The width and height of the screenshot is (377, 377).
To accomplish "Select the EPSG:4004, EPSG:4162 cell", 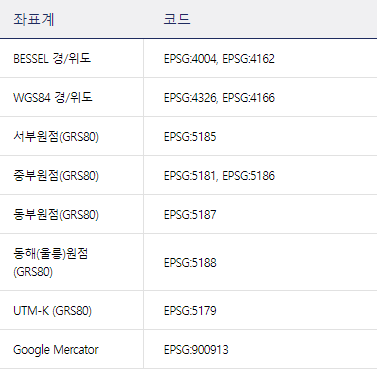I will coord(260,58).
